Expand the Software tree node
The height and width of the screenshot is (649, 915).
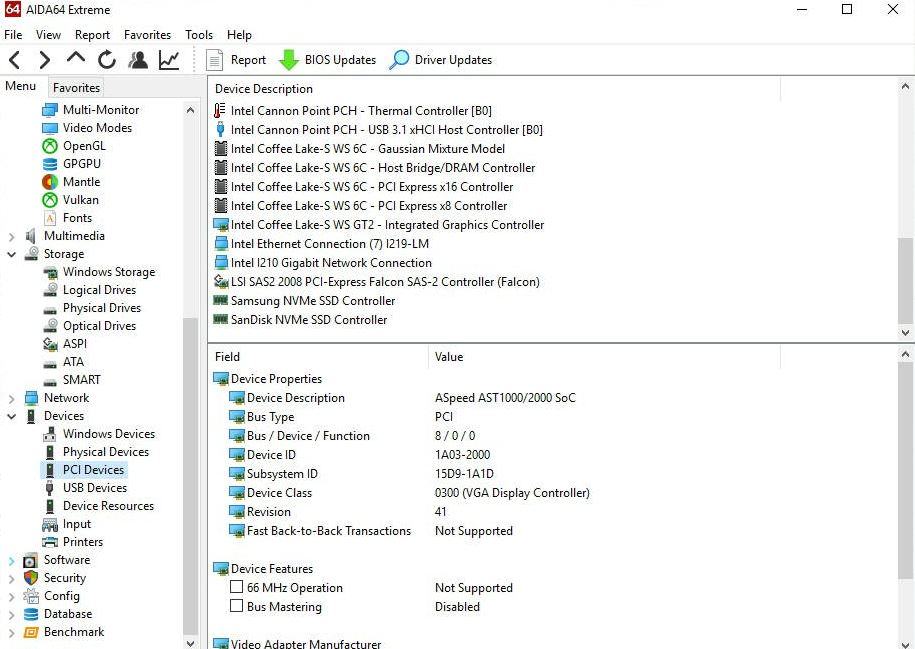(12, 561)
